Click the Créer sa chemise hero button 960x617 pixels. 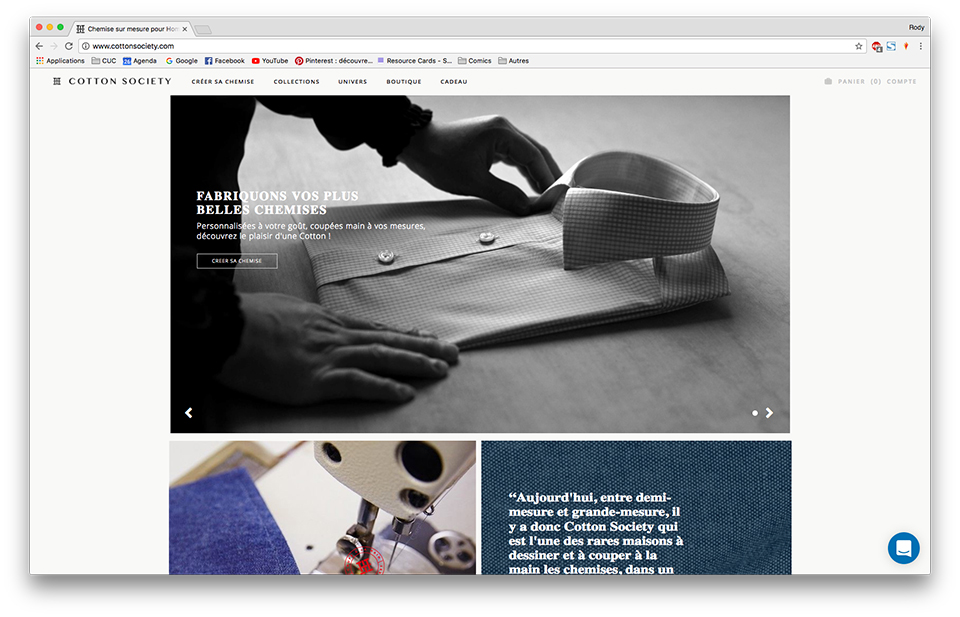[x=237, y=261]
